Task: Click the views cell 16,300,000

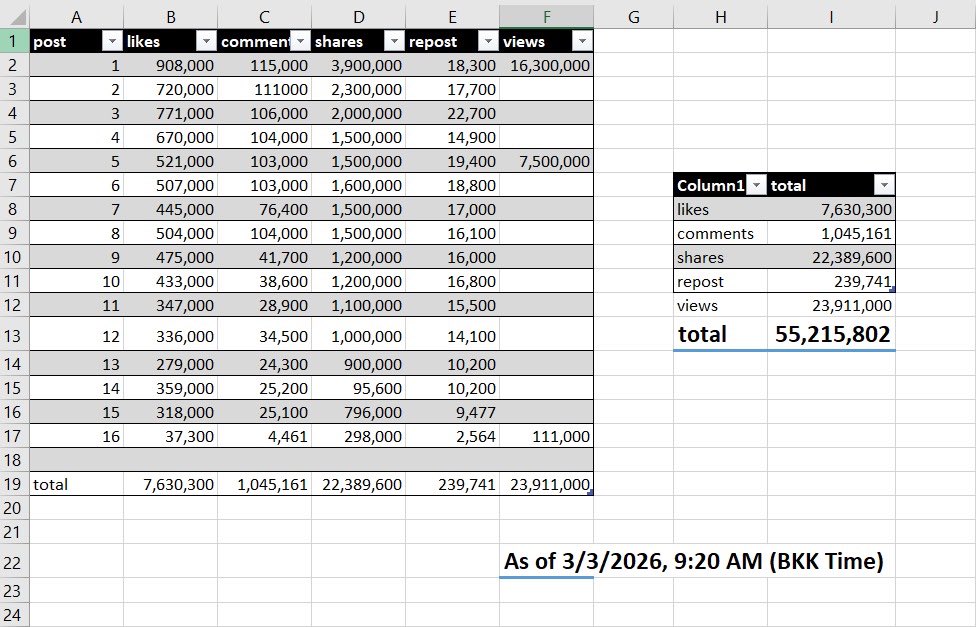Action: 547,65
